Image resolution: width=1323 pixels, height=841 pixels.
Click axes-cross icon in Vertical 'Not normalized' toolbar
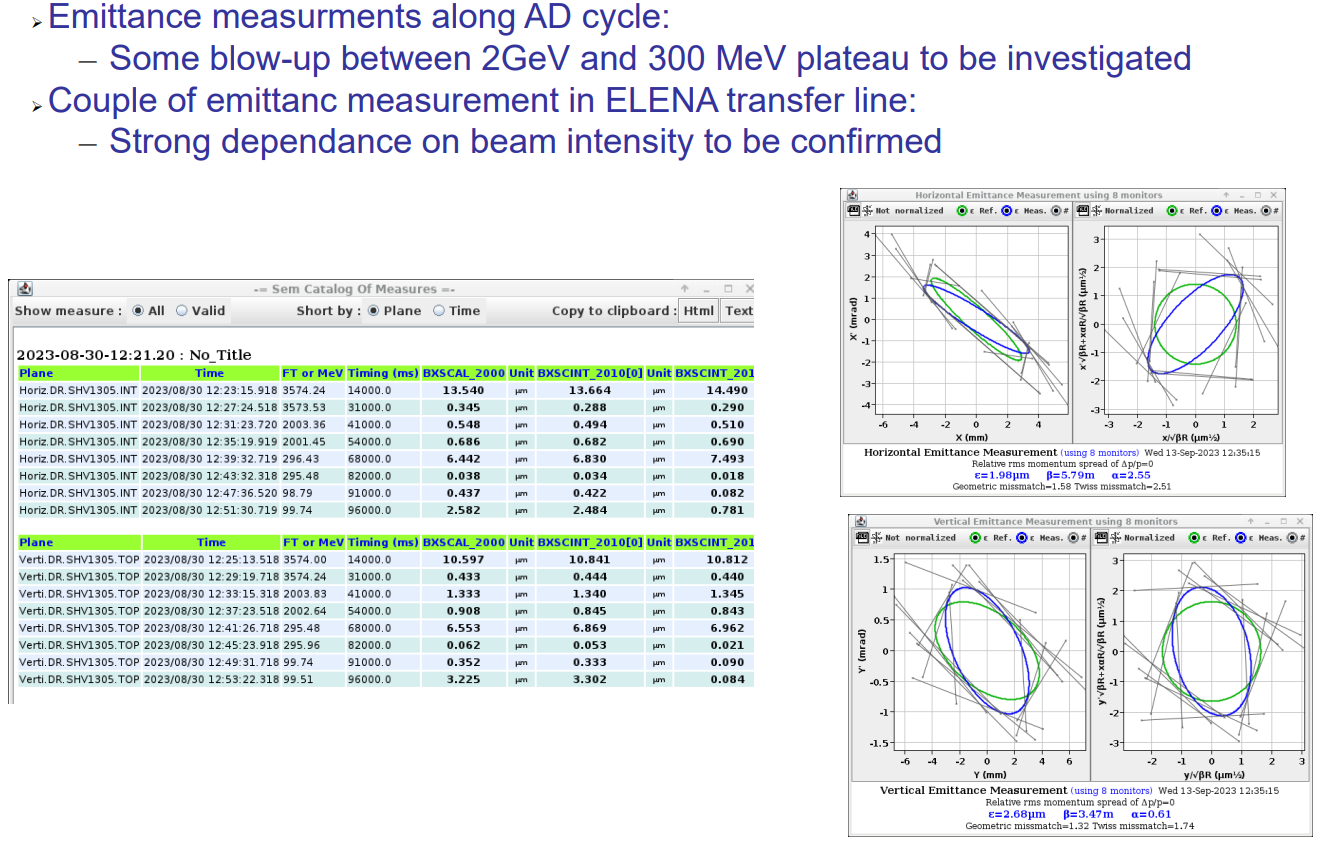[875, 537]
